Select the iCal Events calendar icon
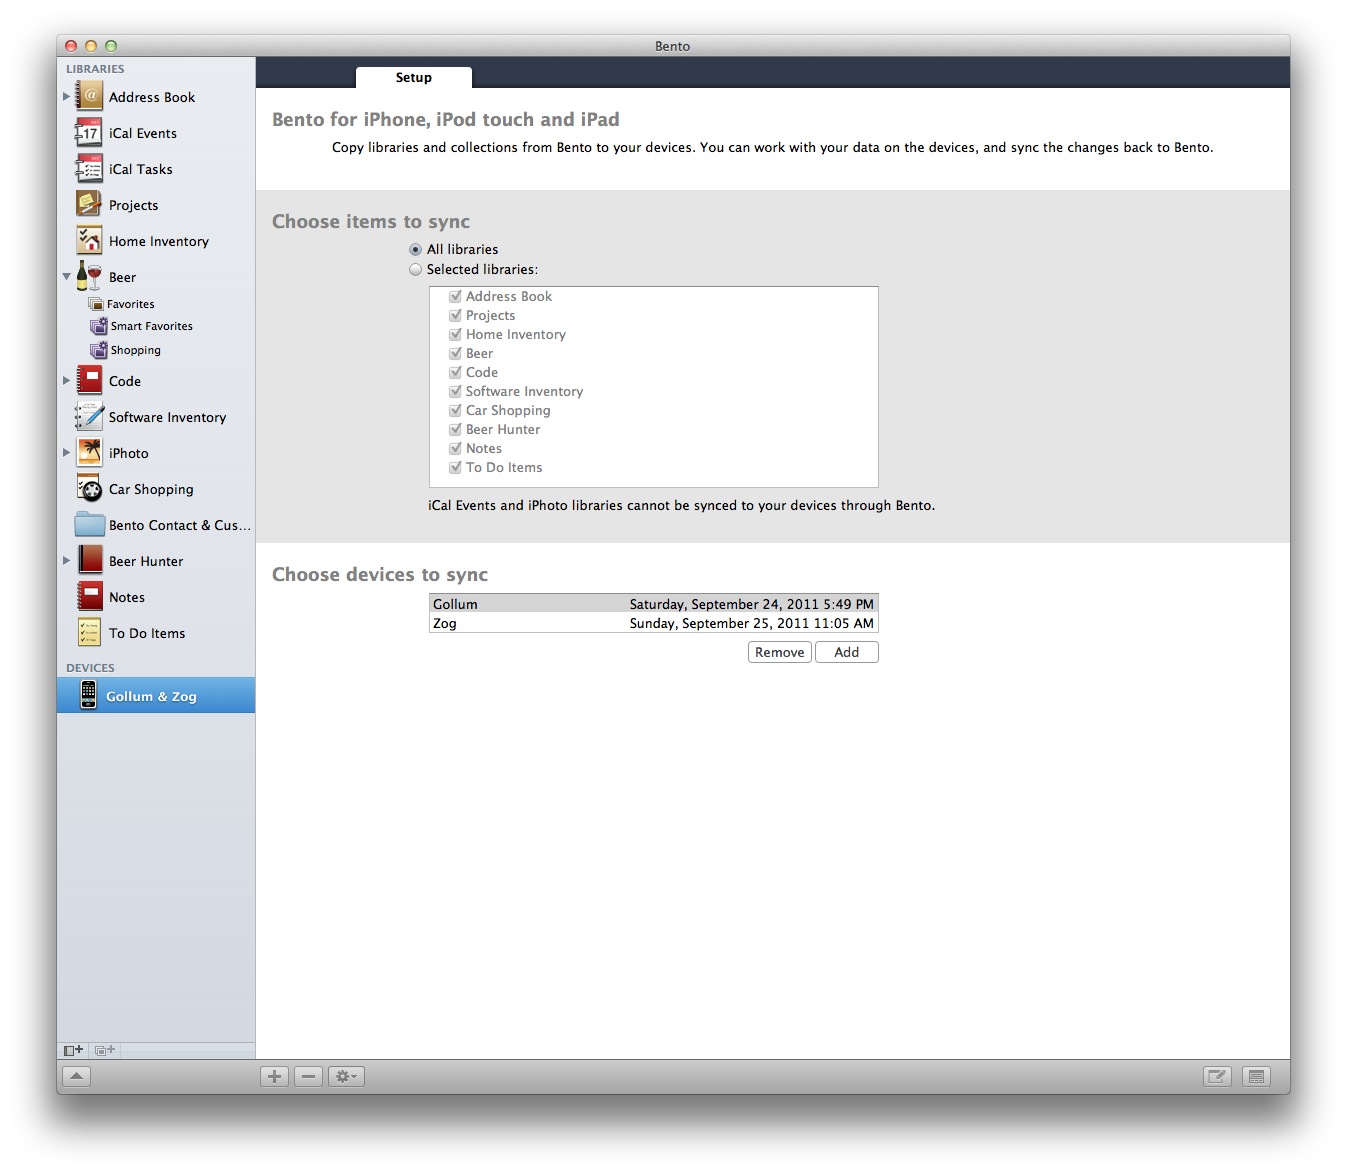Screen dimensions: 1347x1173 [90, 133]
